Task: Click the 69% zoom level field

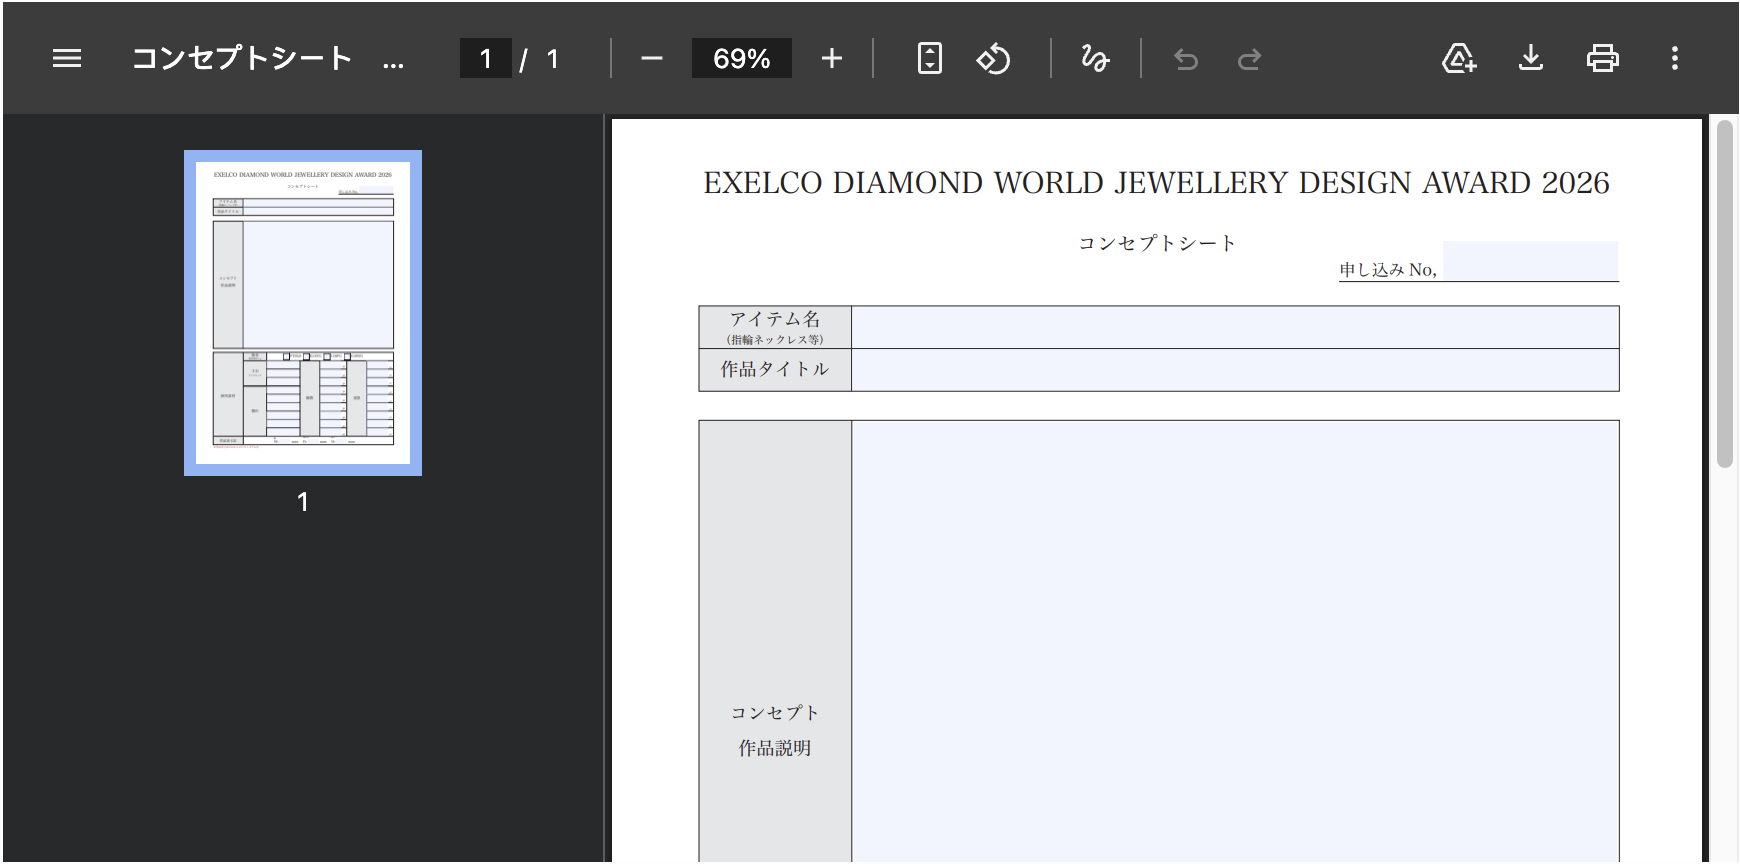Action: pyautogui.click(x=742, y=59)
